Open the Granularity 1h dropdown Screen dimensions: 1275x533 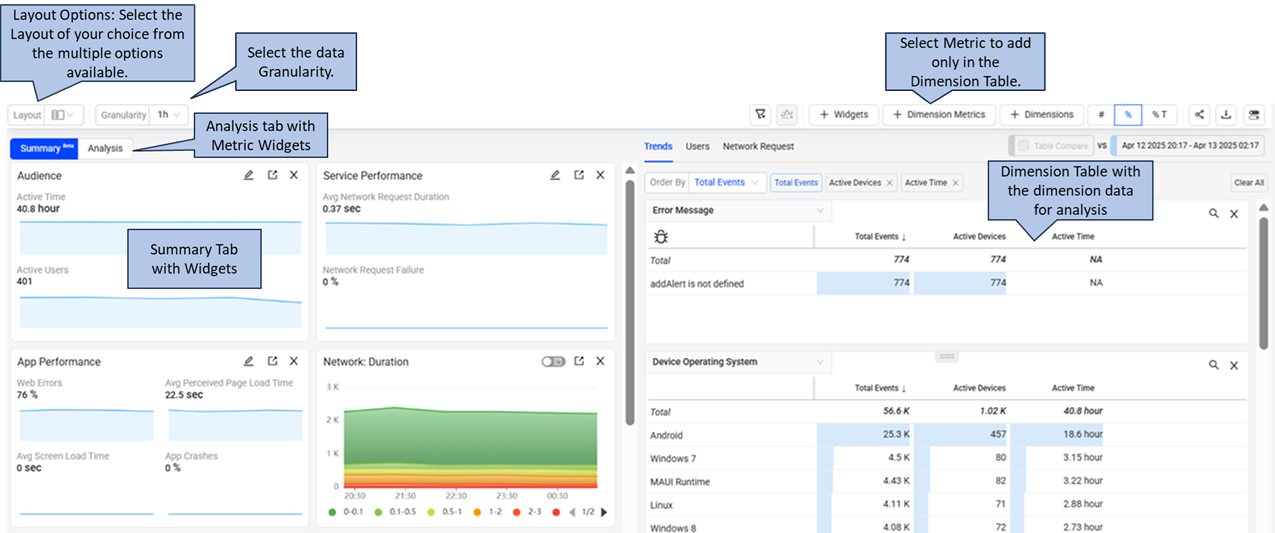click(x=168, y=115)
